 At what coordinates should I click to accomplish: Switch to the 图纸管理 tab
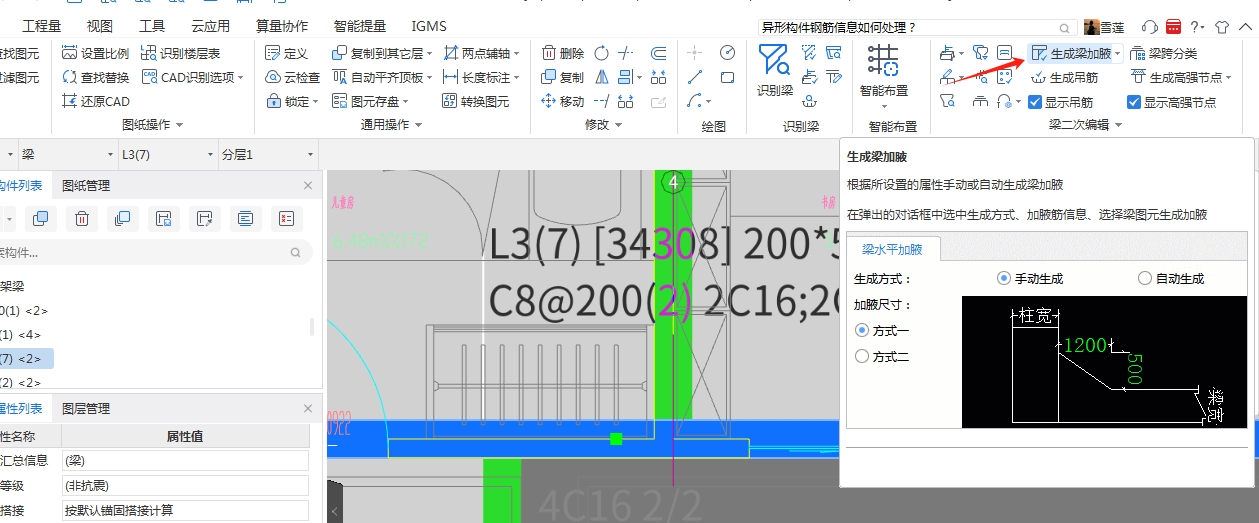pos(86,185)
